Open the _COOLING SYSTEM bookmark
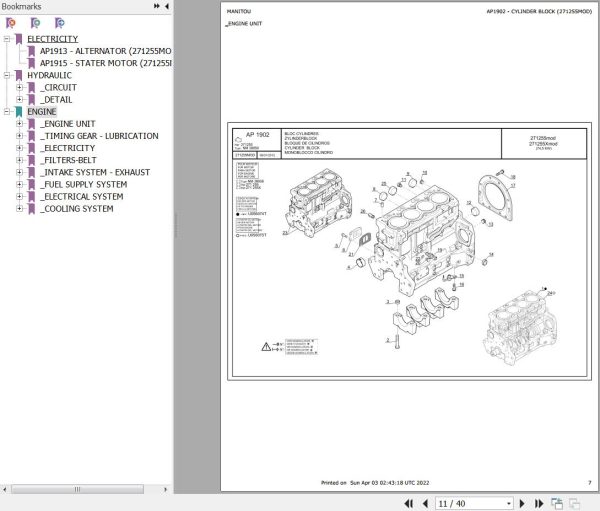 click(77, 209)
